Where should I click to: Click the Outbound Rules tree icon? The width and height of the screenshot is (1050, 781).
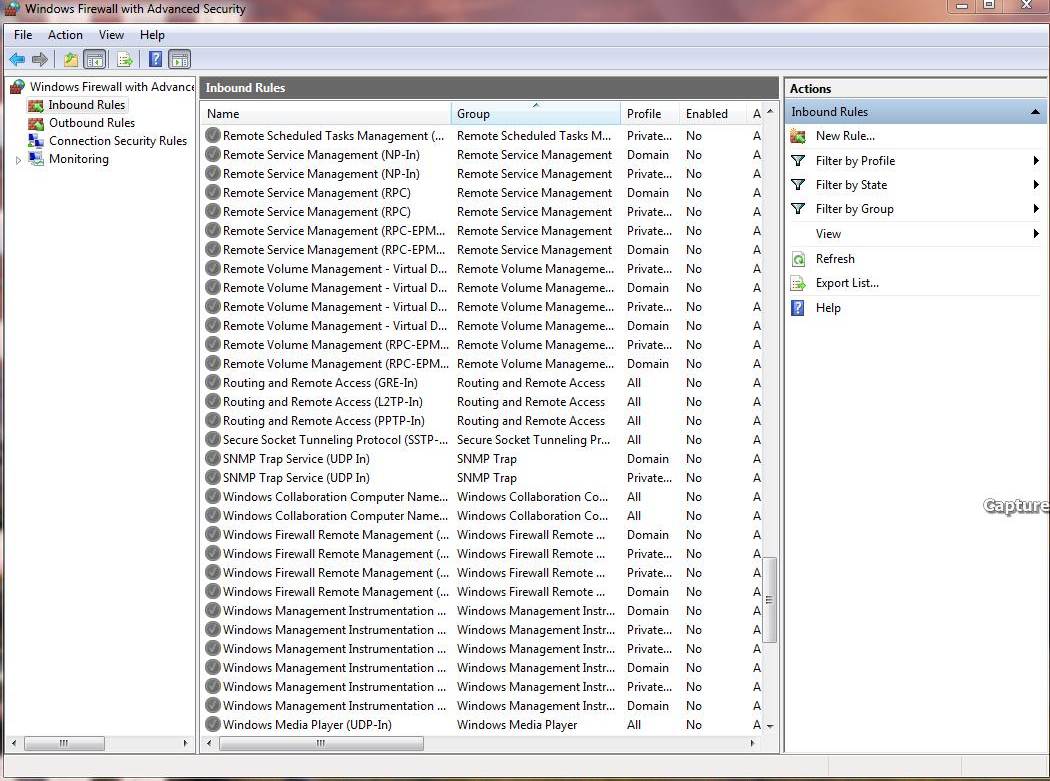tap(35, 123)
